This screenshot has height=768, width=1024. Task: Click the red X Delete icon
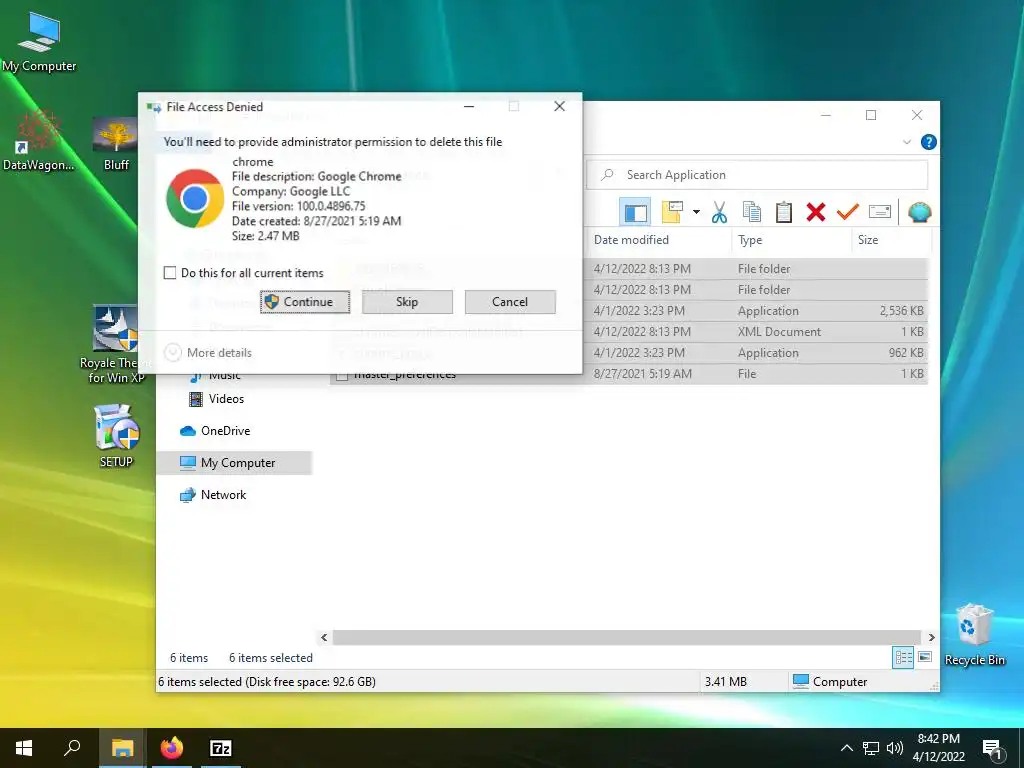click(x=816, y=212)
